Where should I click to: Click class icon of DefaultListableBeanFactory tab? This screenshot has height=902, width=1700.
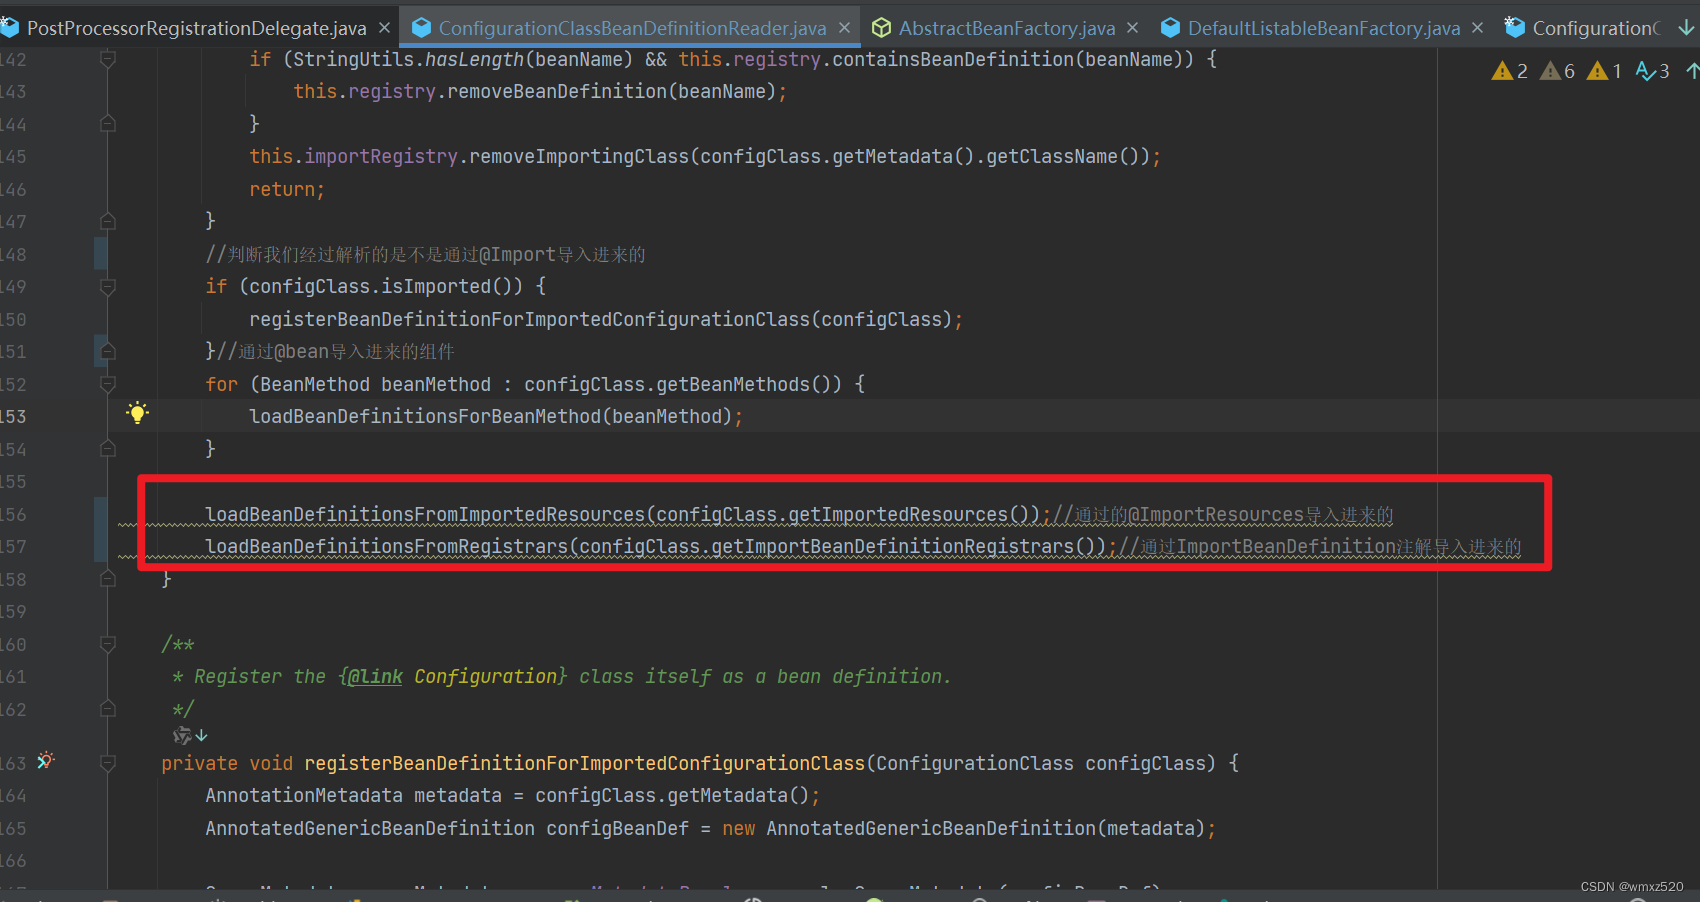[1170, 28]
